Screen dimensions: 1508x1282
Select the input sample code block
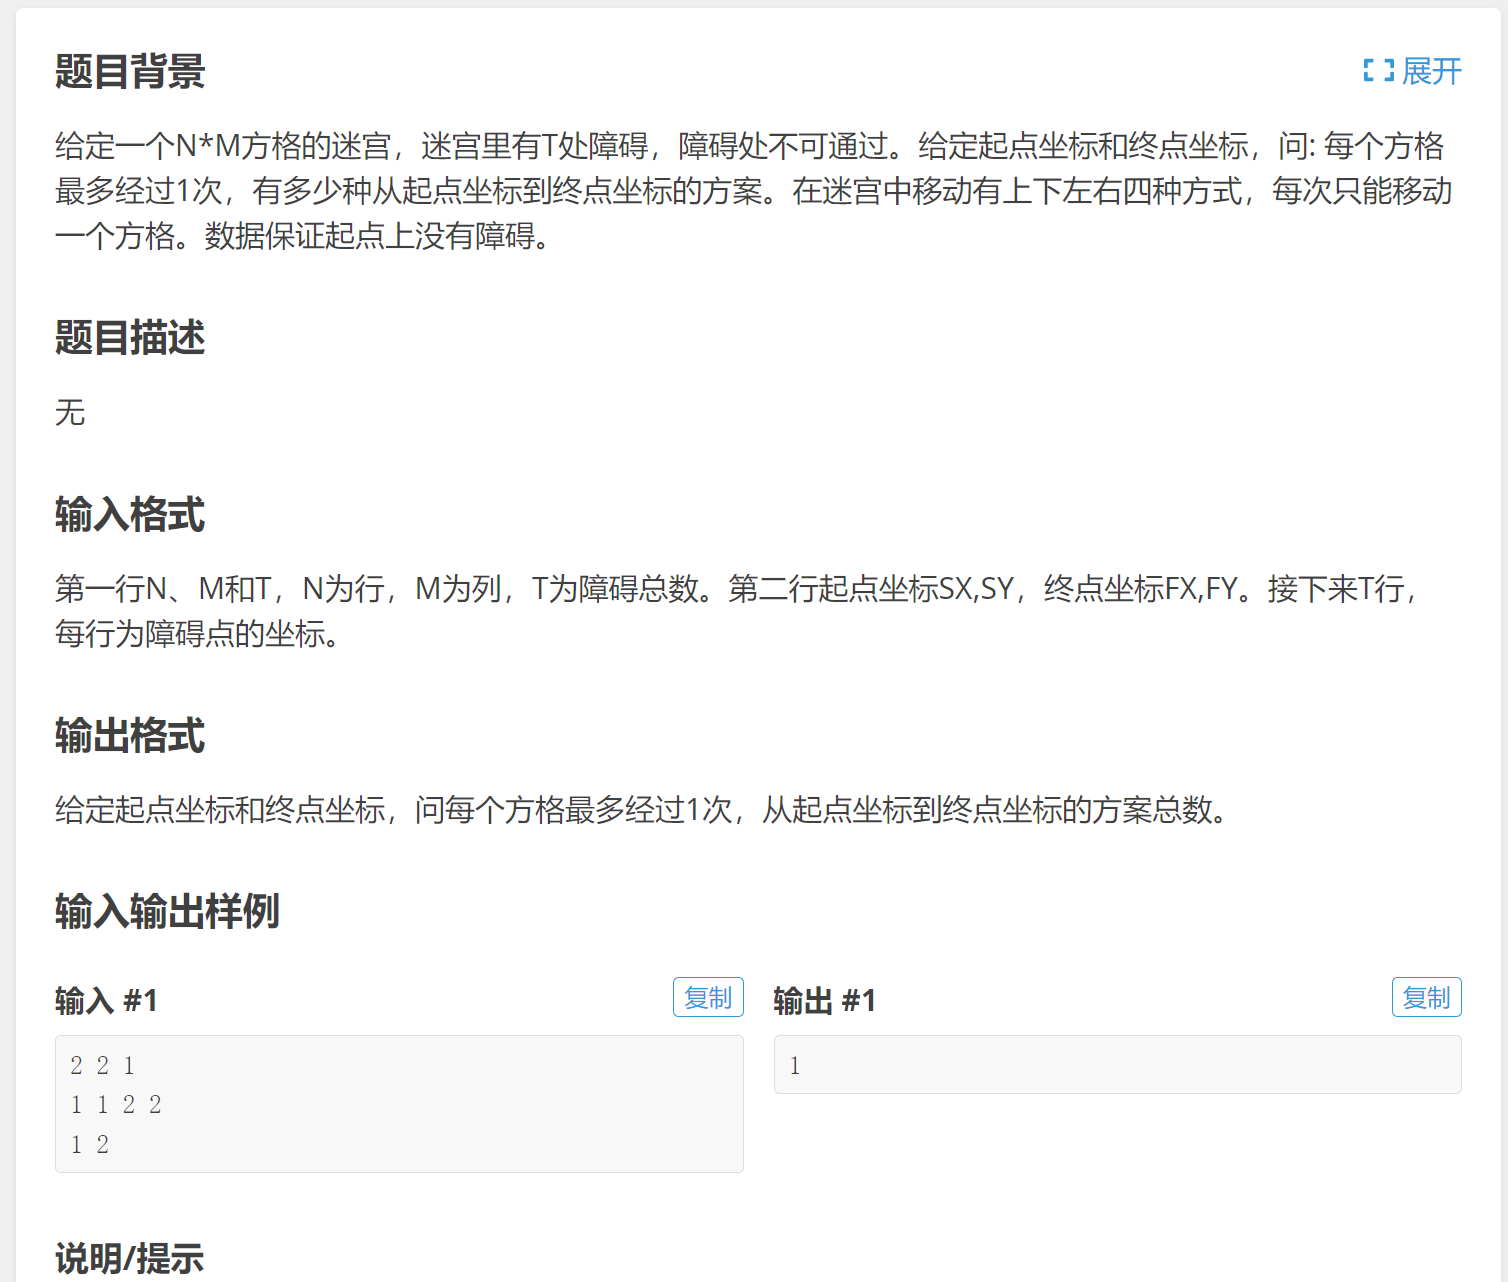(398, 1104)
